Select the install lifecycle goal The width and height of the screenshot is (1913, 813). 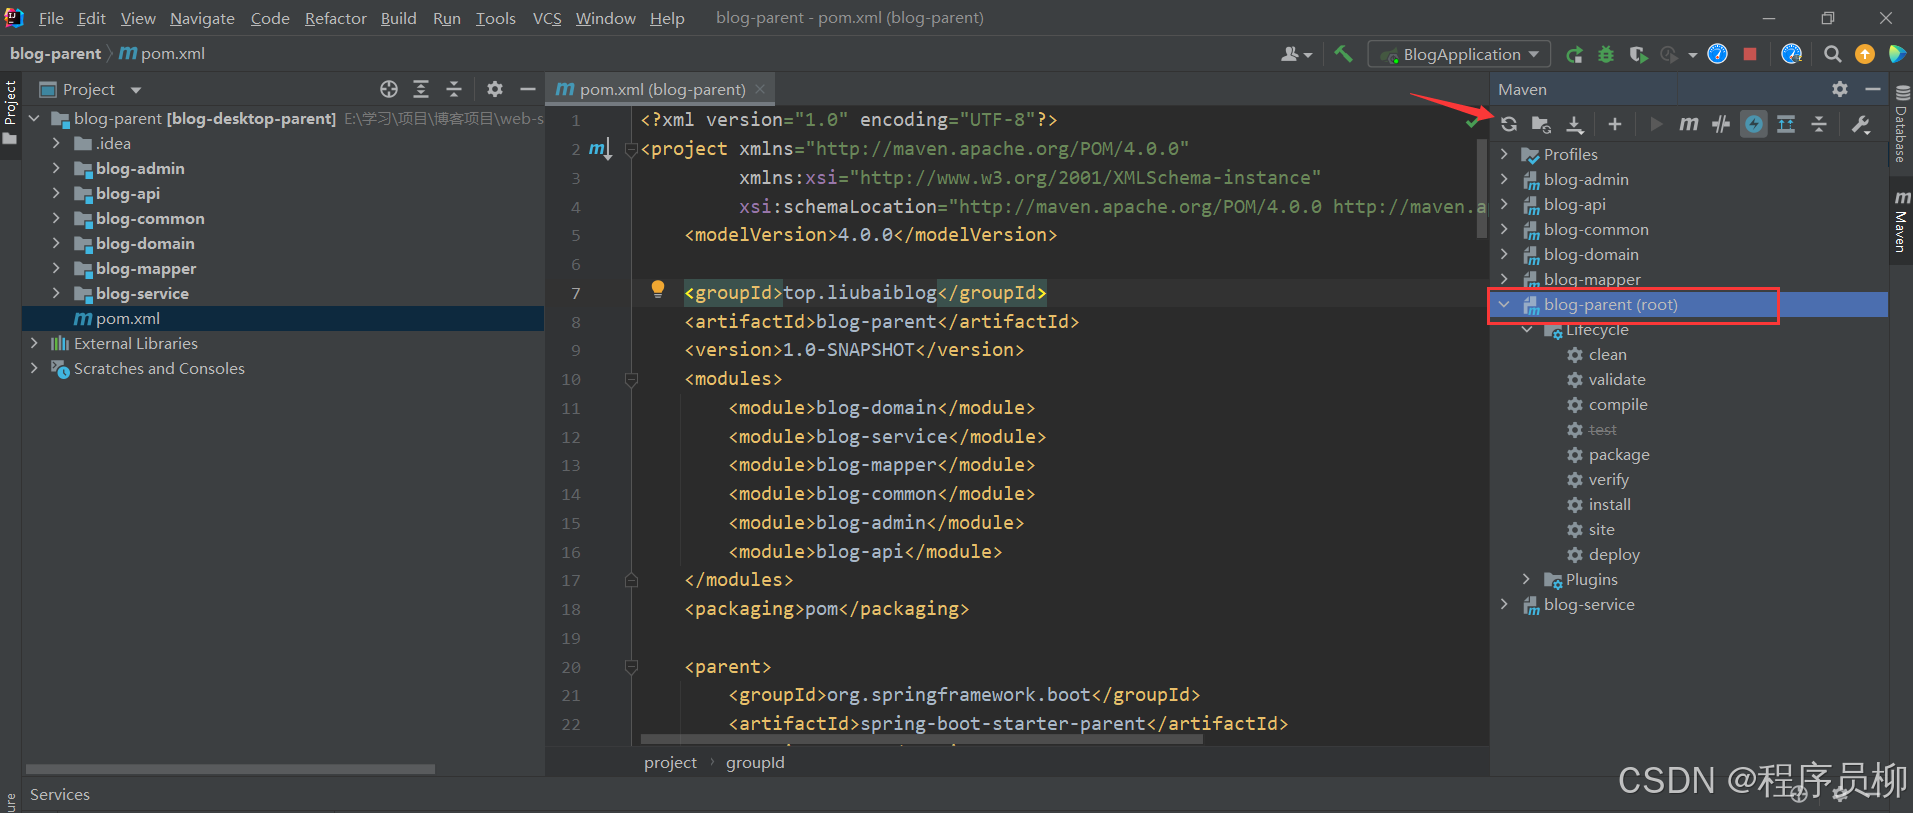coord(1609,504)
